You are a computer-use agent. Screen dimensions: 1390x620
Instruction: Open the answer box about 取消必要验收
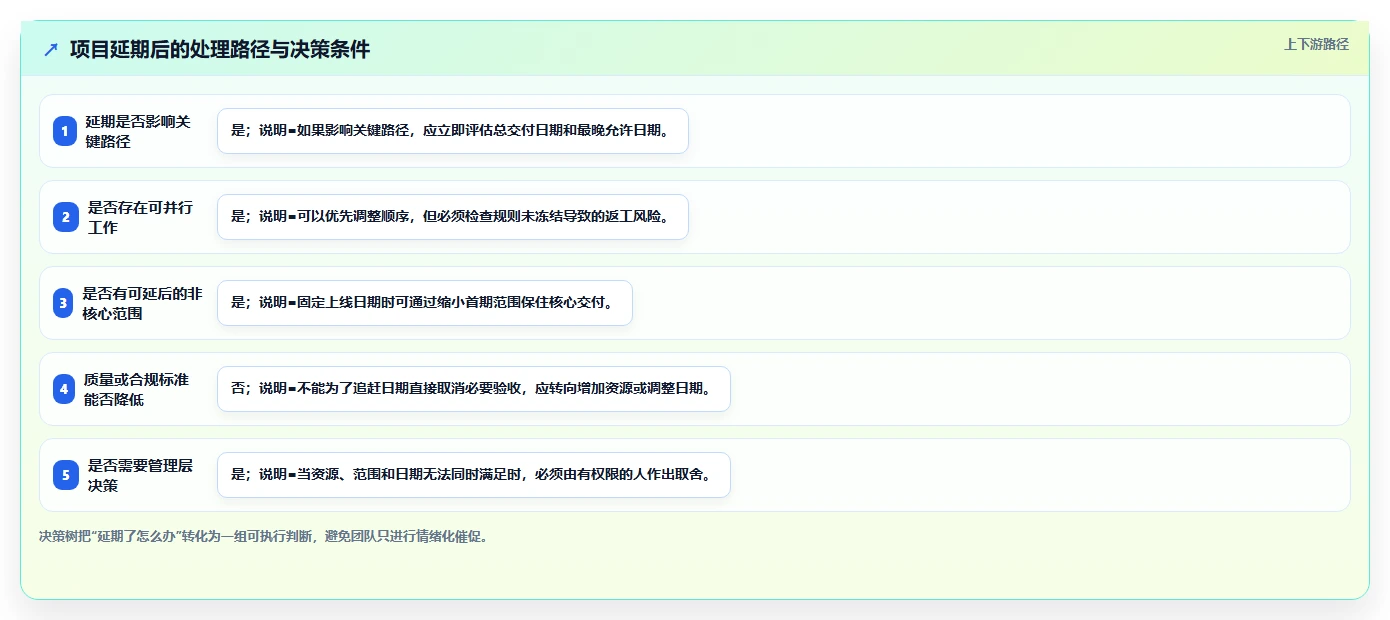tap(474, 389)
